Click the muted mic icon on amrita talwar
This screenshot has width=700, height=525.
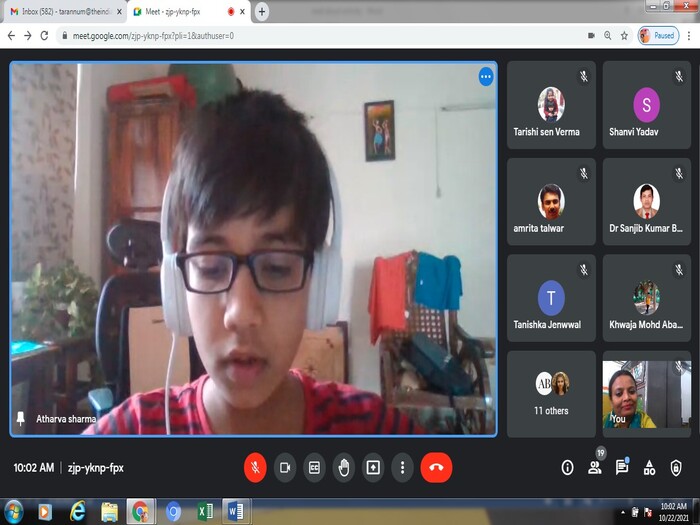(x=583, y=173)
